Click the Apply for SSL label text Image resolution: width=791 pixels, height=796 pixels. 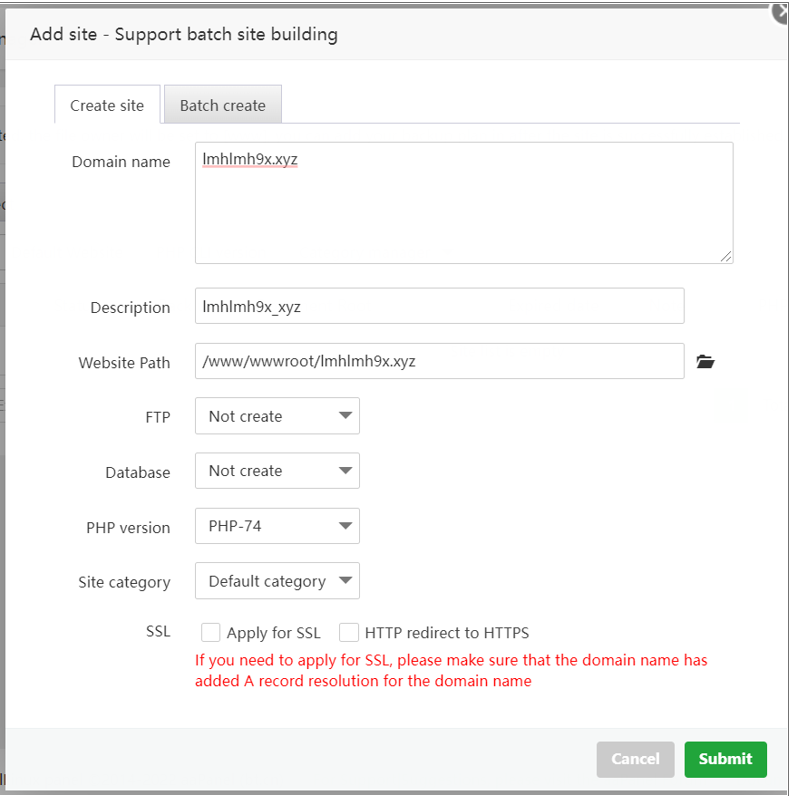coord(274,633)
